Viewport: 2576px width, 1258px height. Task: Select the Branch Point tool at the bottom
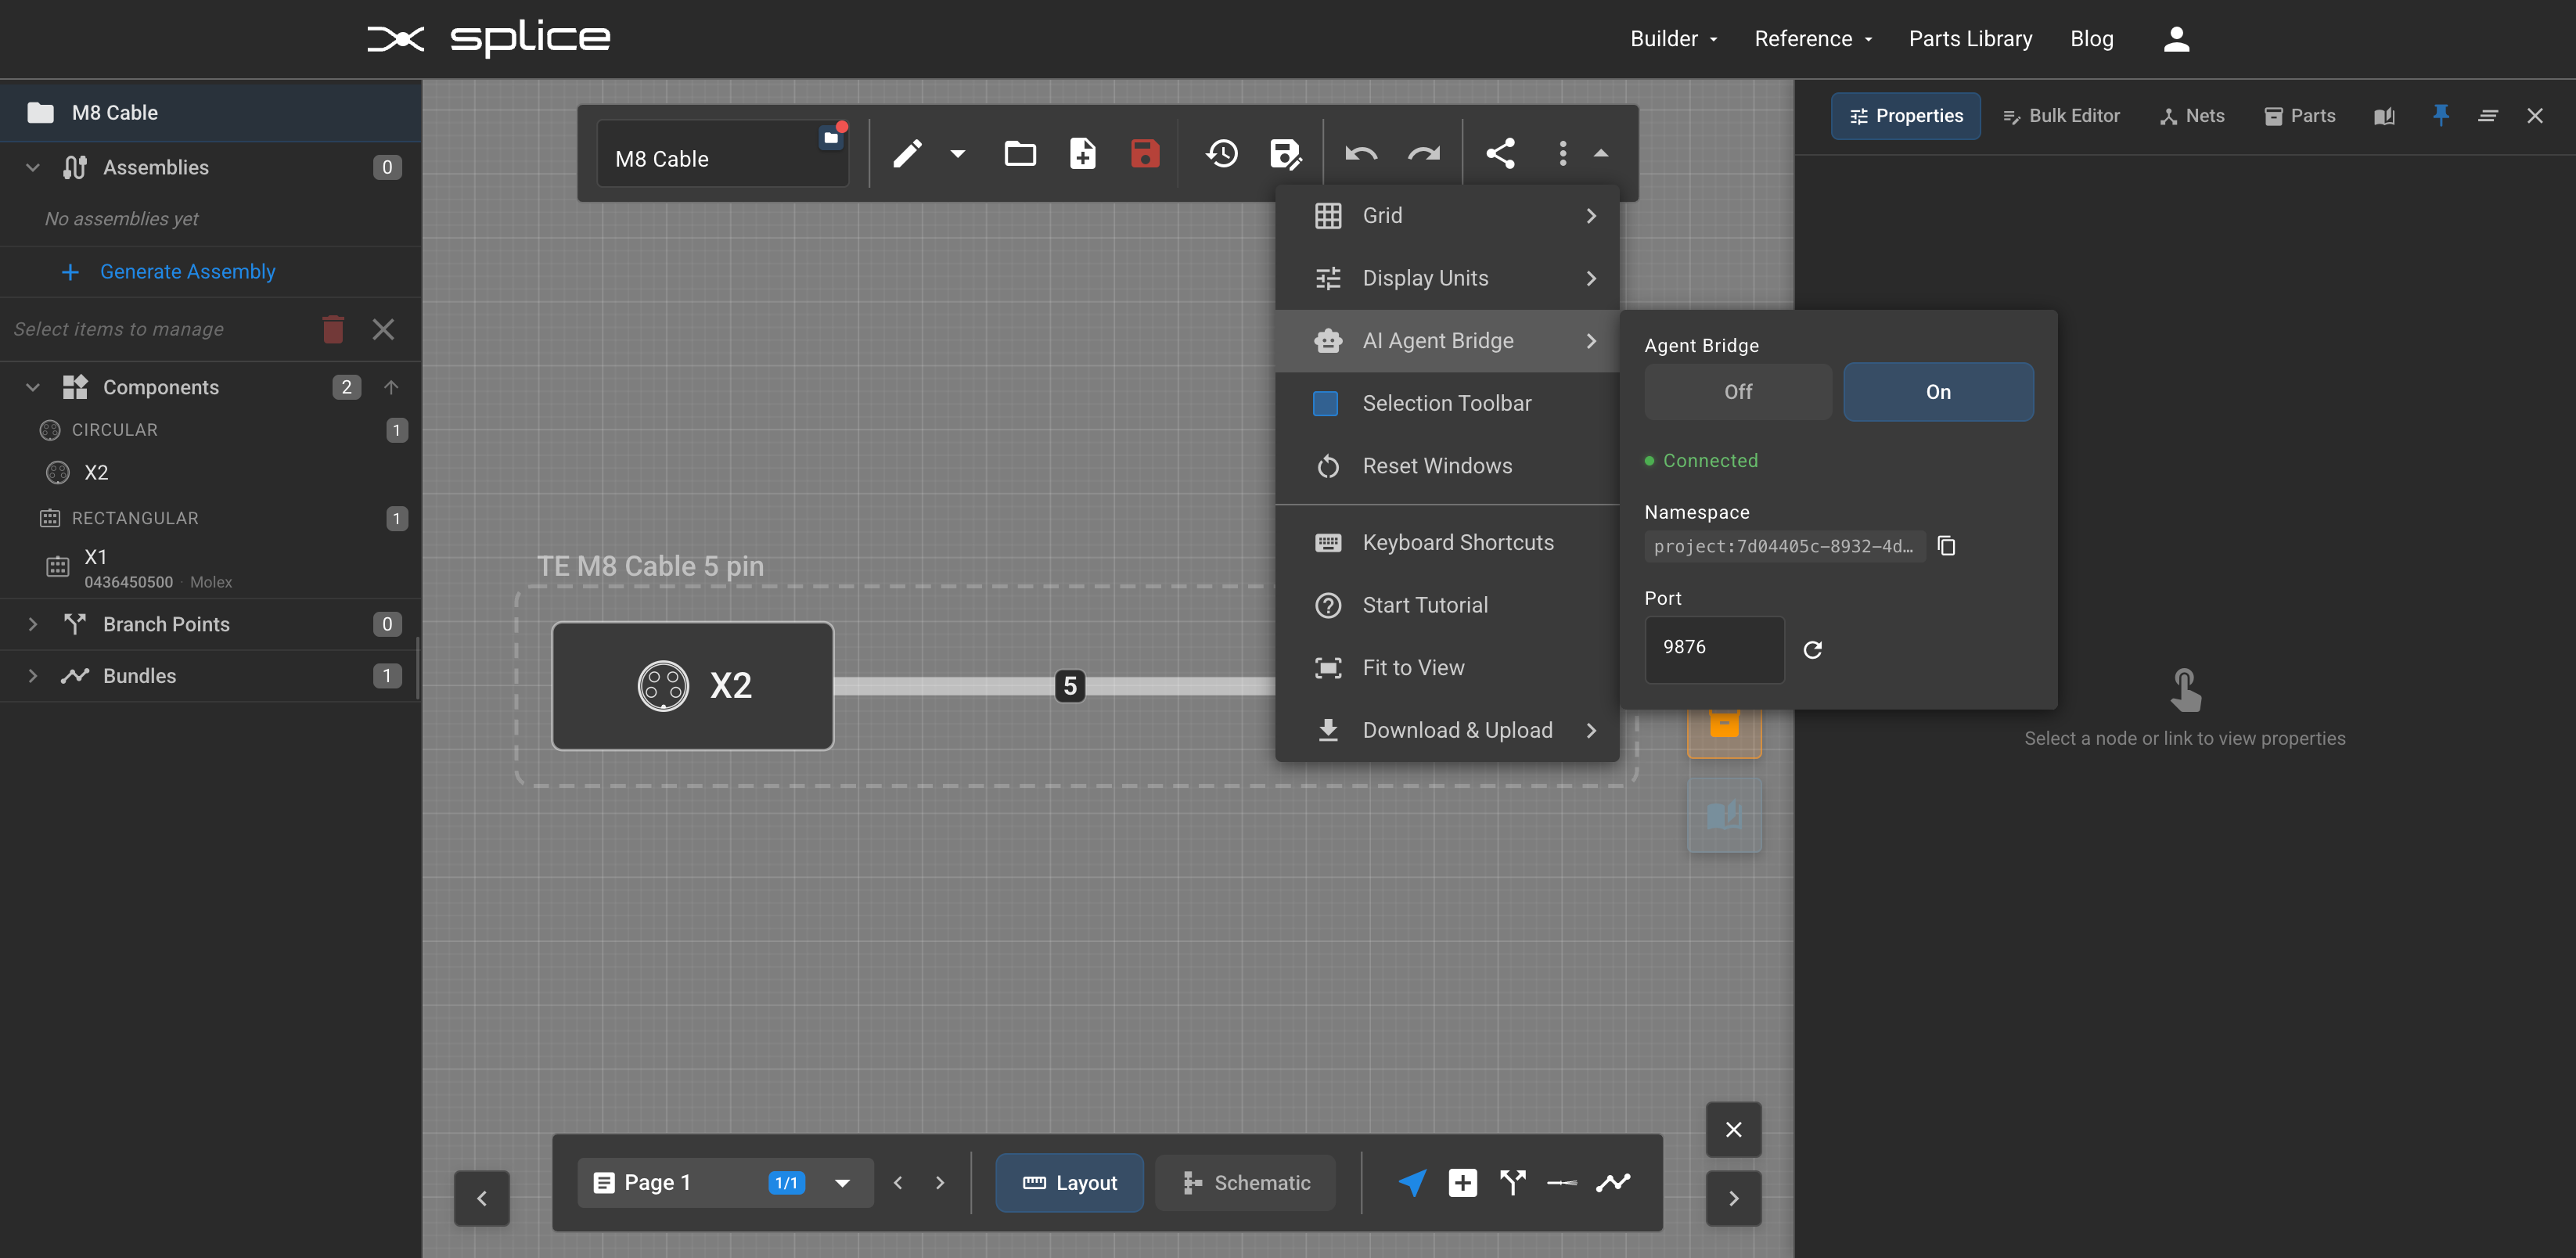[x=1512, y=1182]
